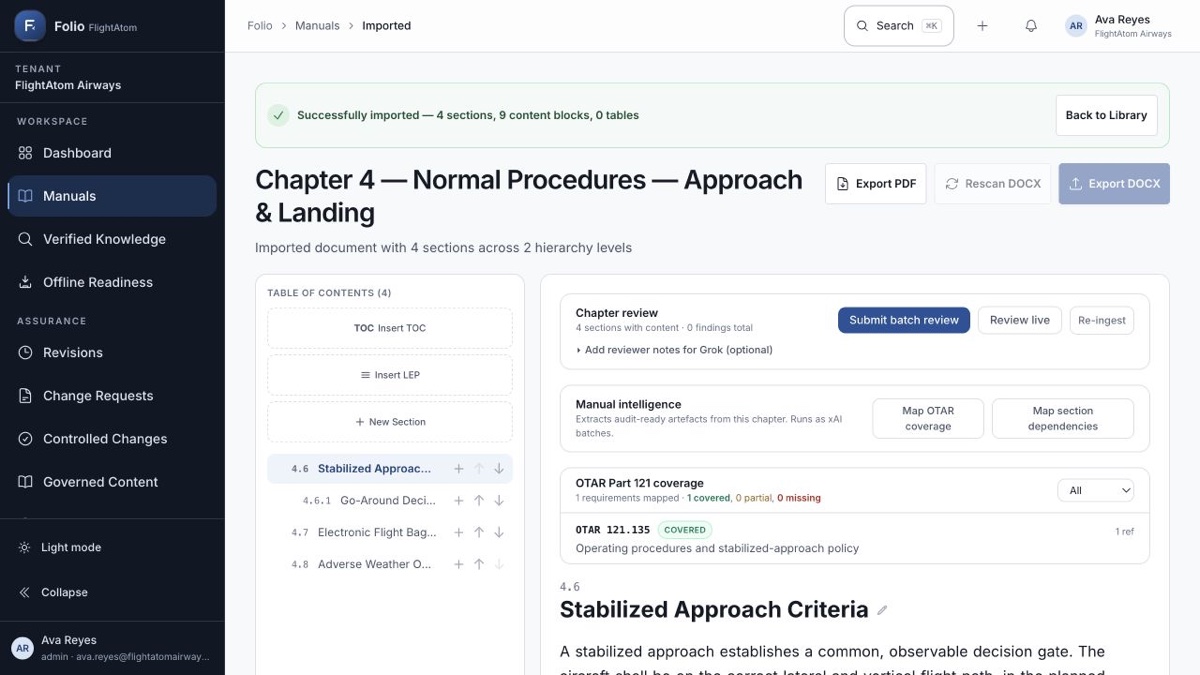This screenshot has width=1200, height=675.
Task: Move Go-Around Decision section down
Action: 499,501
